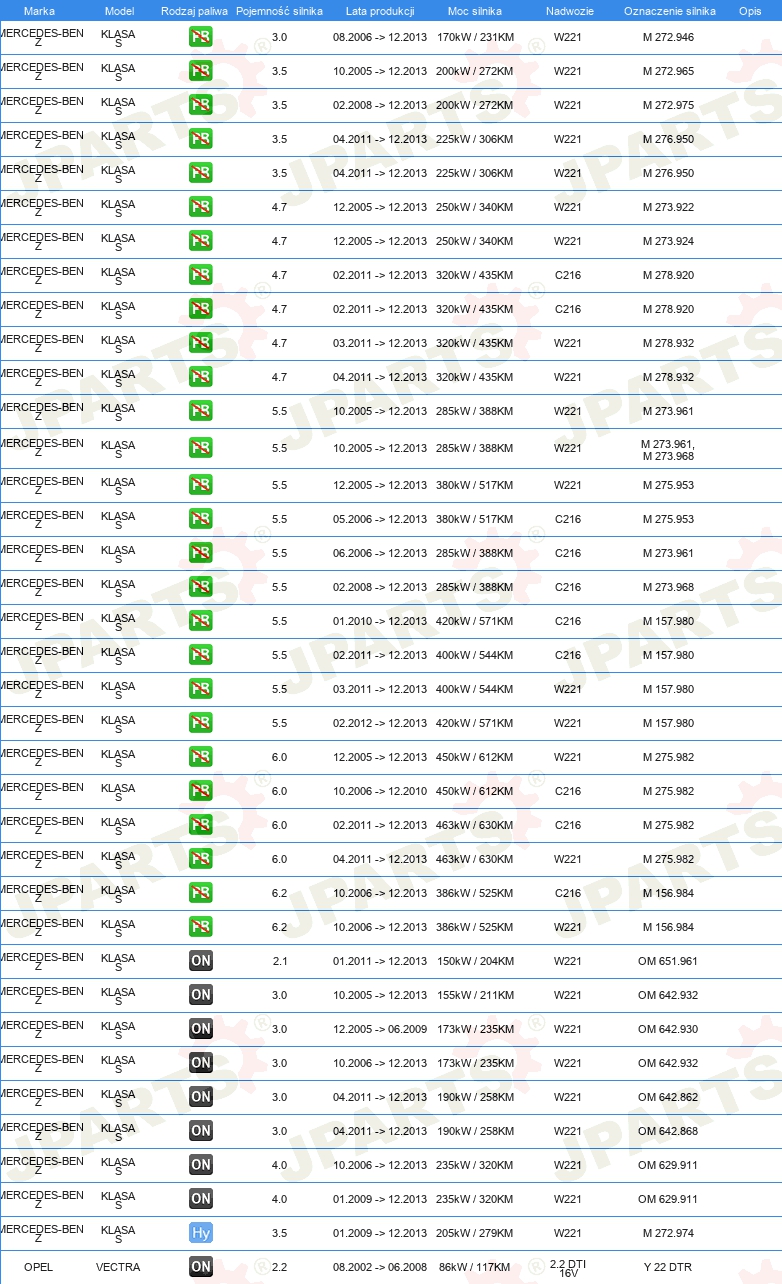Select the PB fuel icon beside M 272.975
The width and height of the screenshot is (782, 1284).
pyautogui.click(x=201, y=105)
